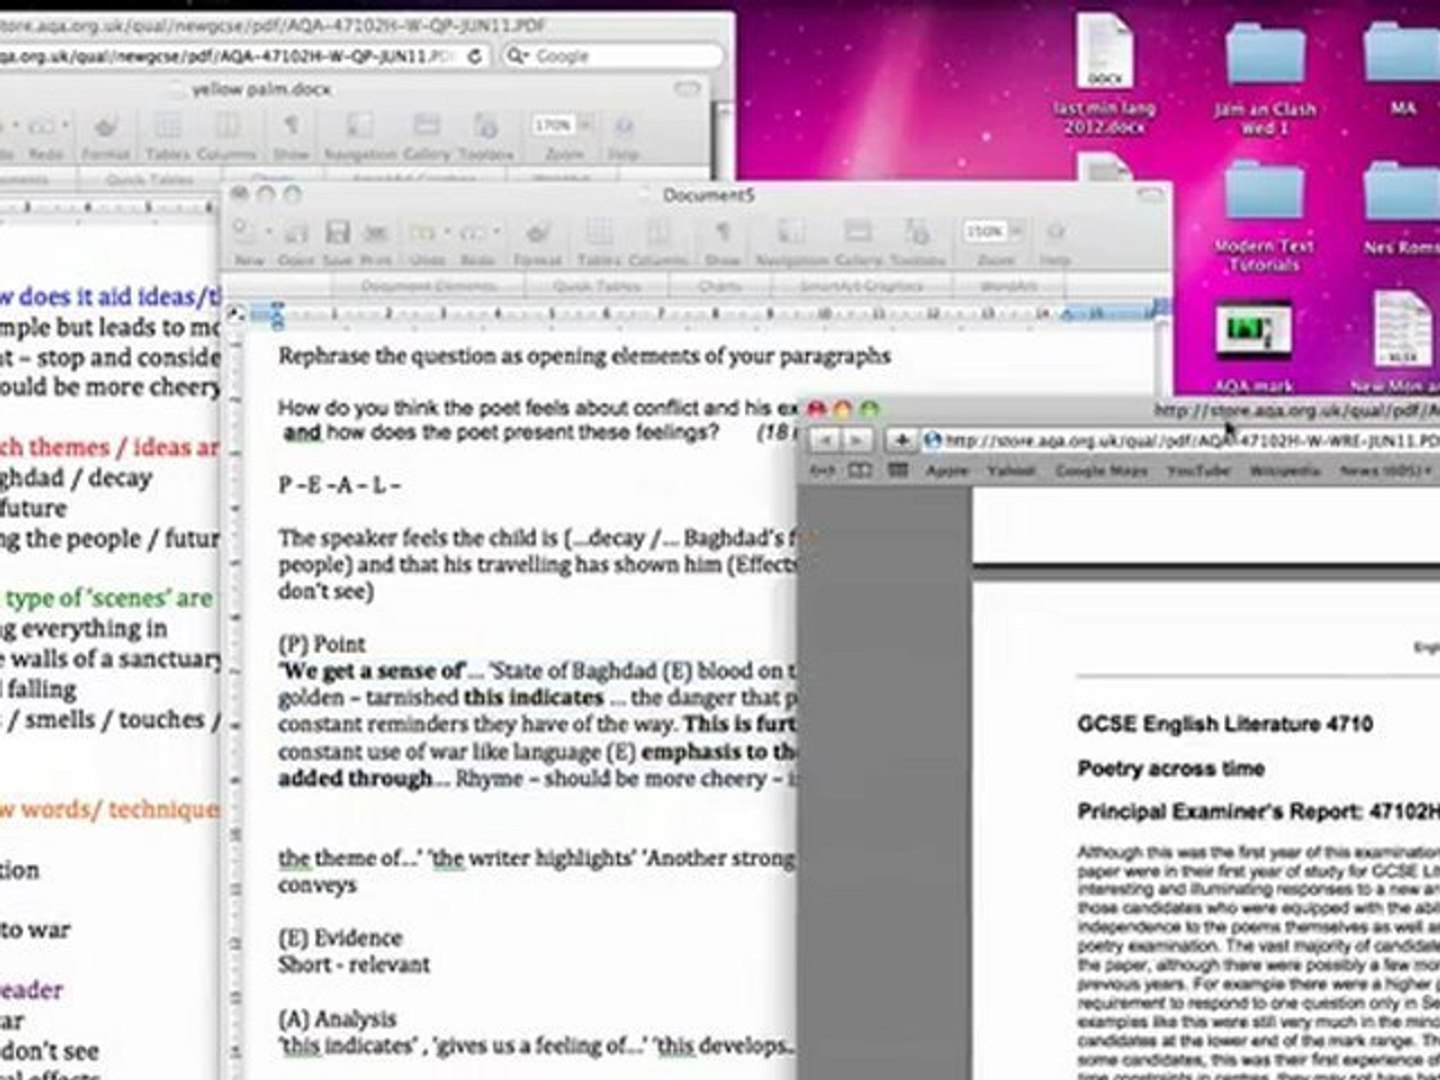Image resolution: width=1440 pixels, height=1080 pixels.
Task: Select the 'AQA mark' desktop file thumbnail
Action: point(1253,347)
